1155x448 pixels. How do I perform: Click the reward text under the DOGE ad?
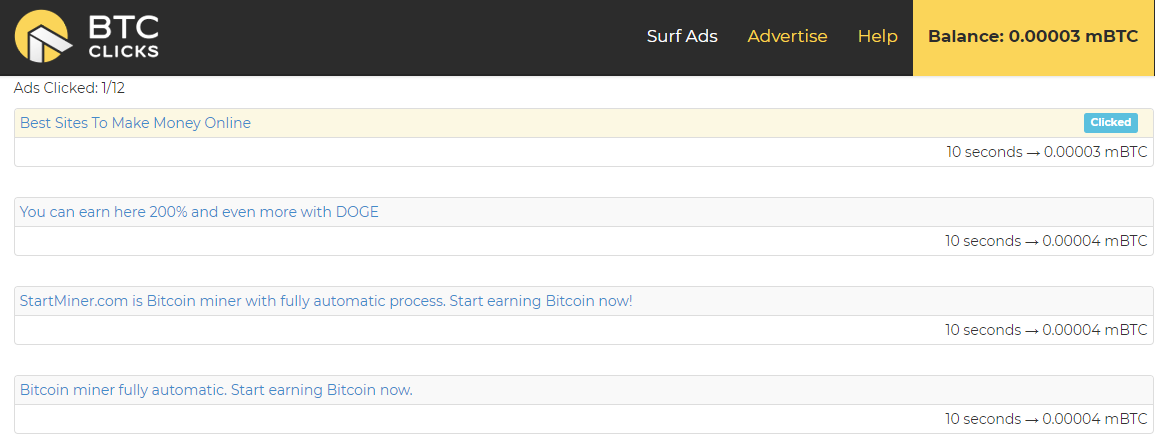[1047, 241]
